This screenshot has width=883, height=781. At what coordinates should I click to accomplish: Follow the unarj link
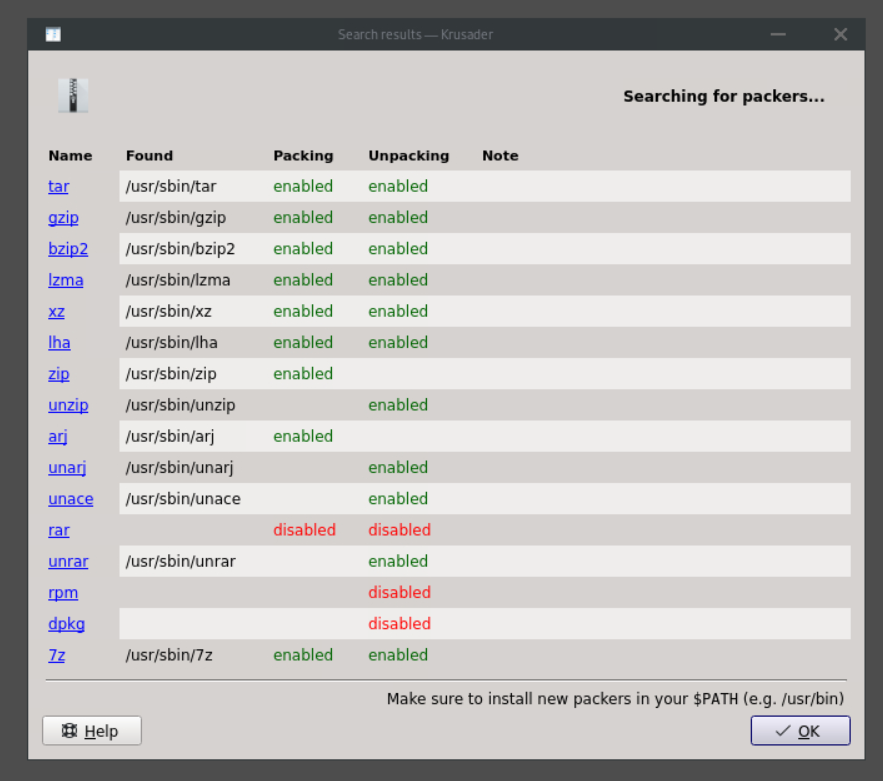tap(67, 467)
